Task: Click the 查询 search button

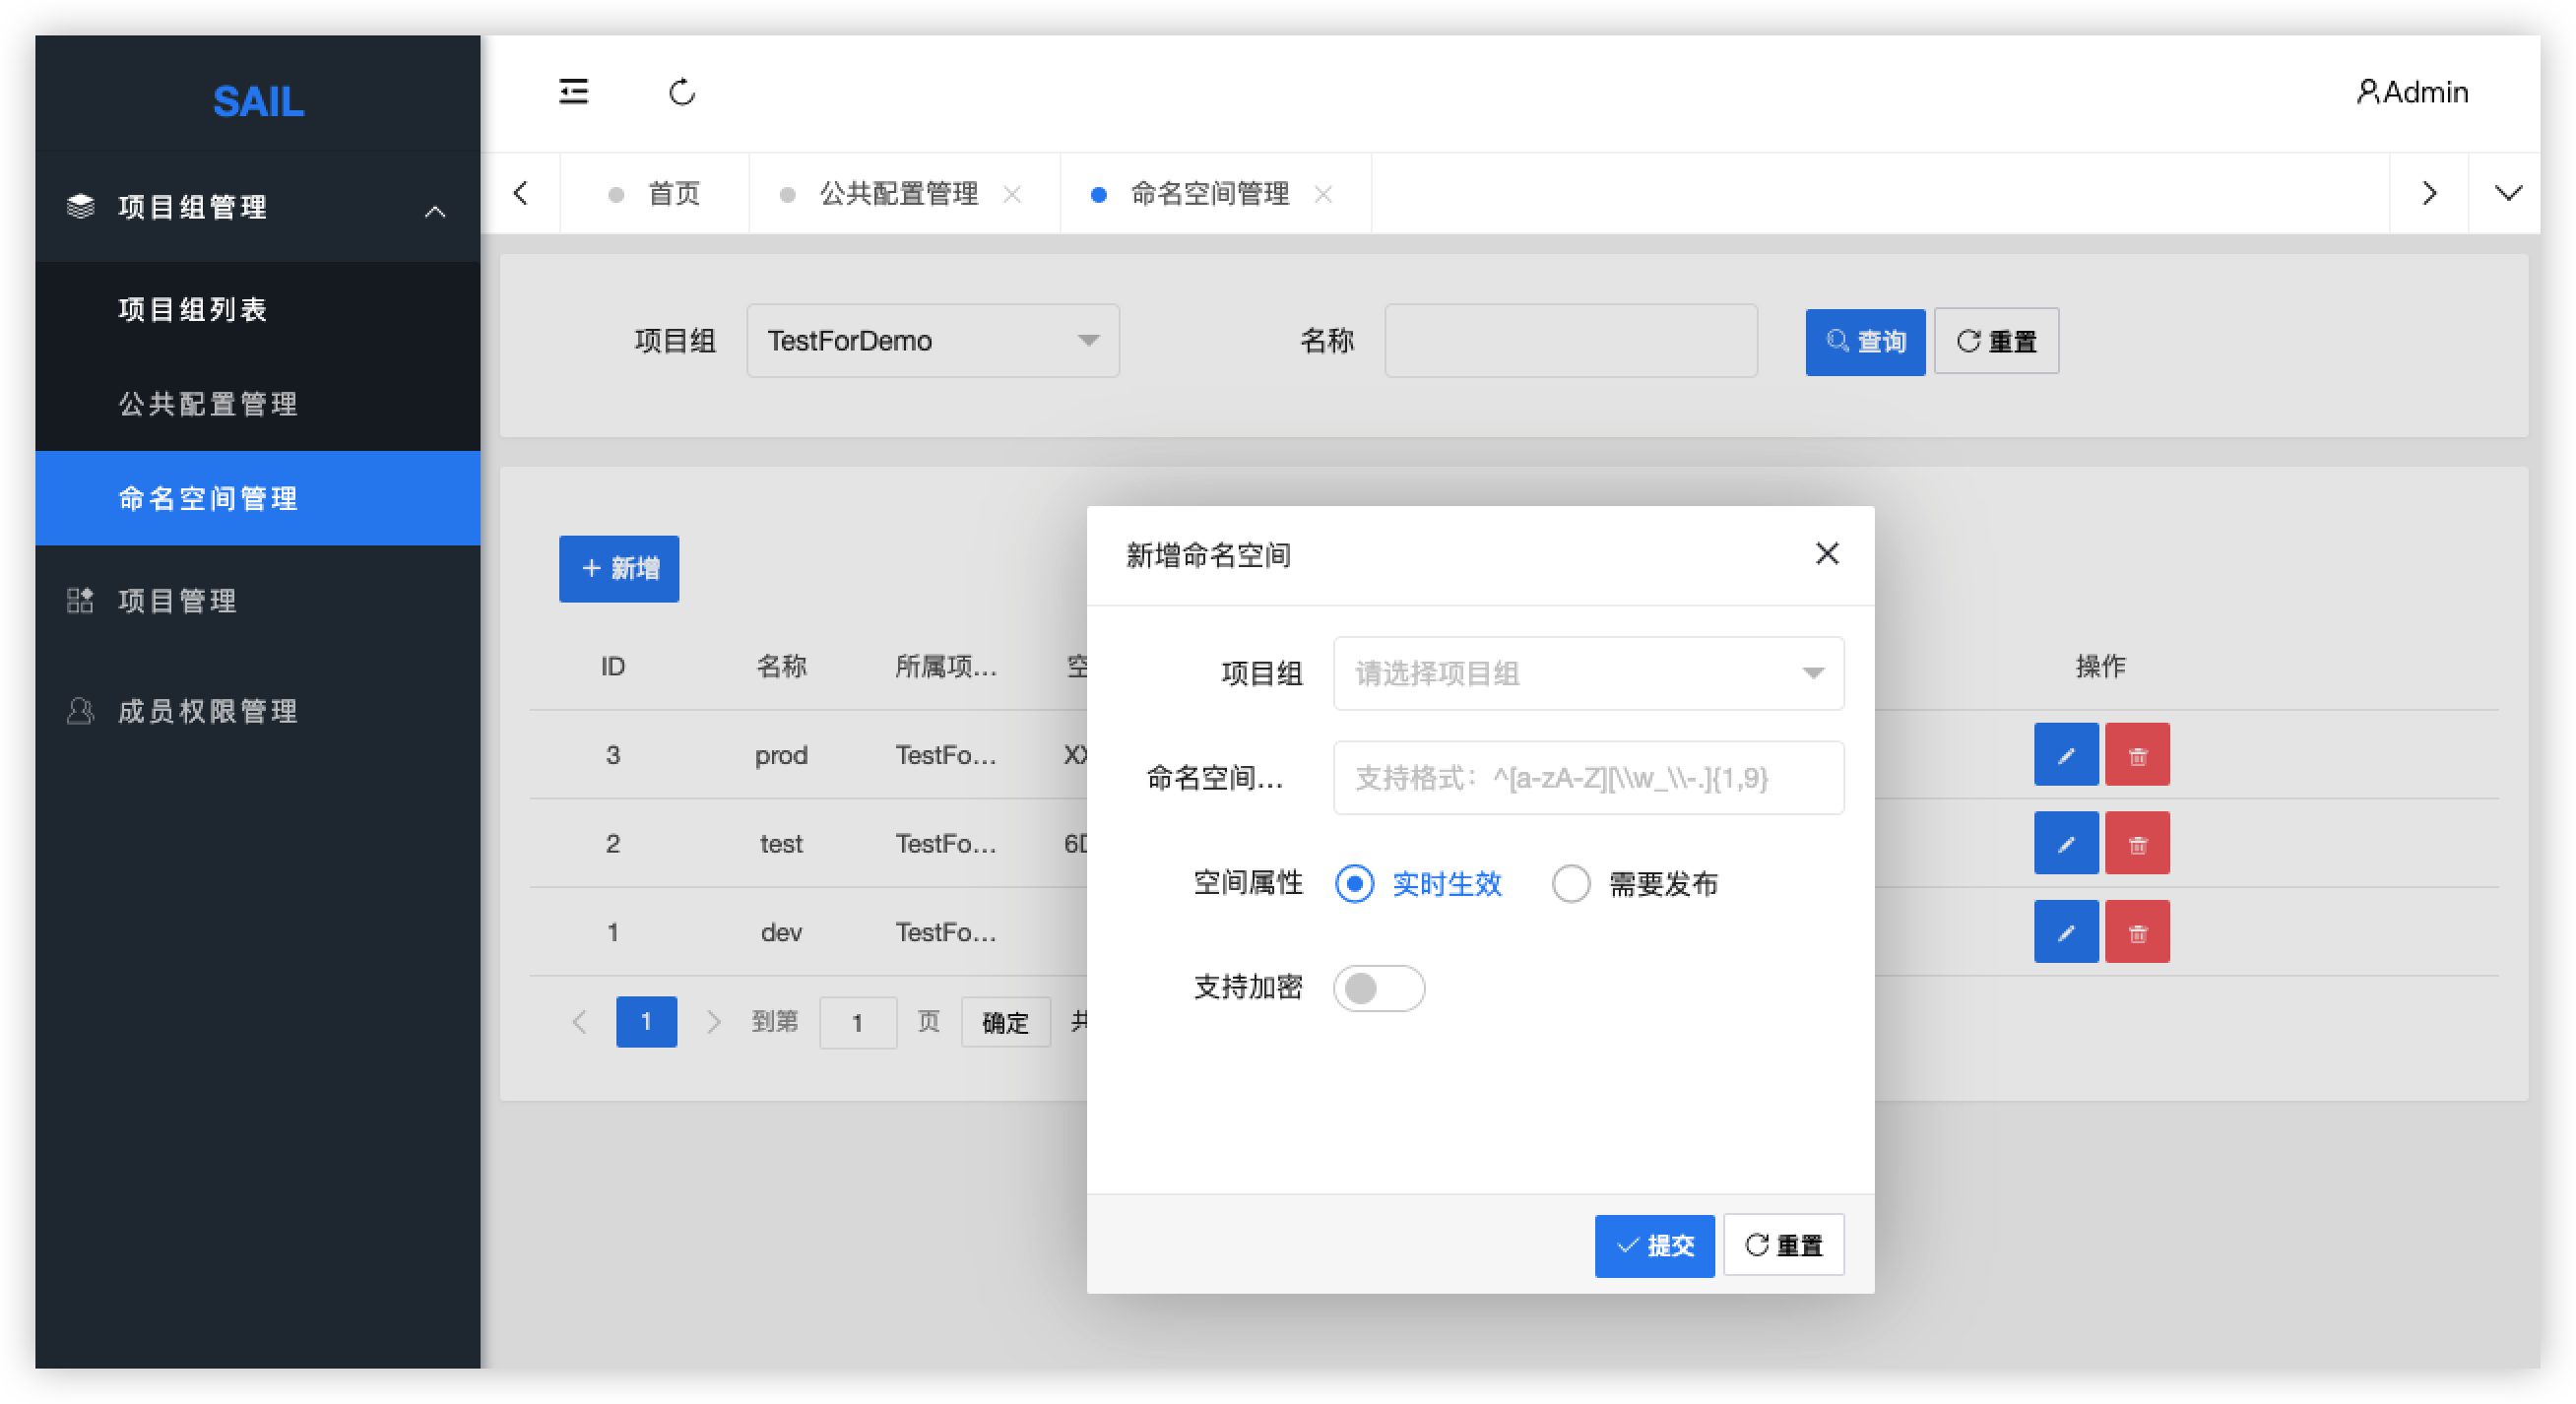Action: point(1864,342)
